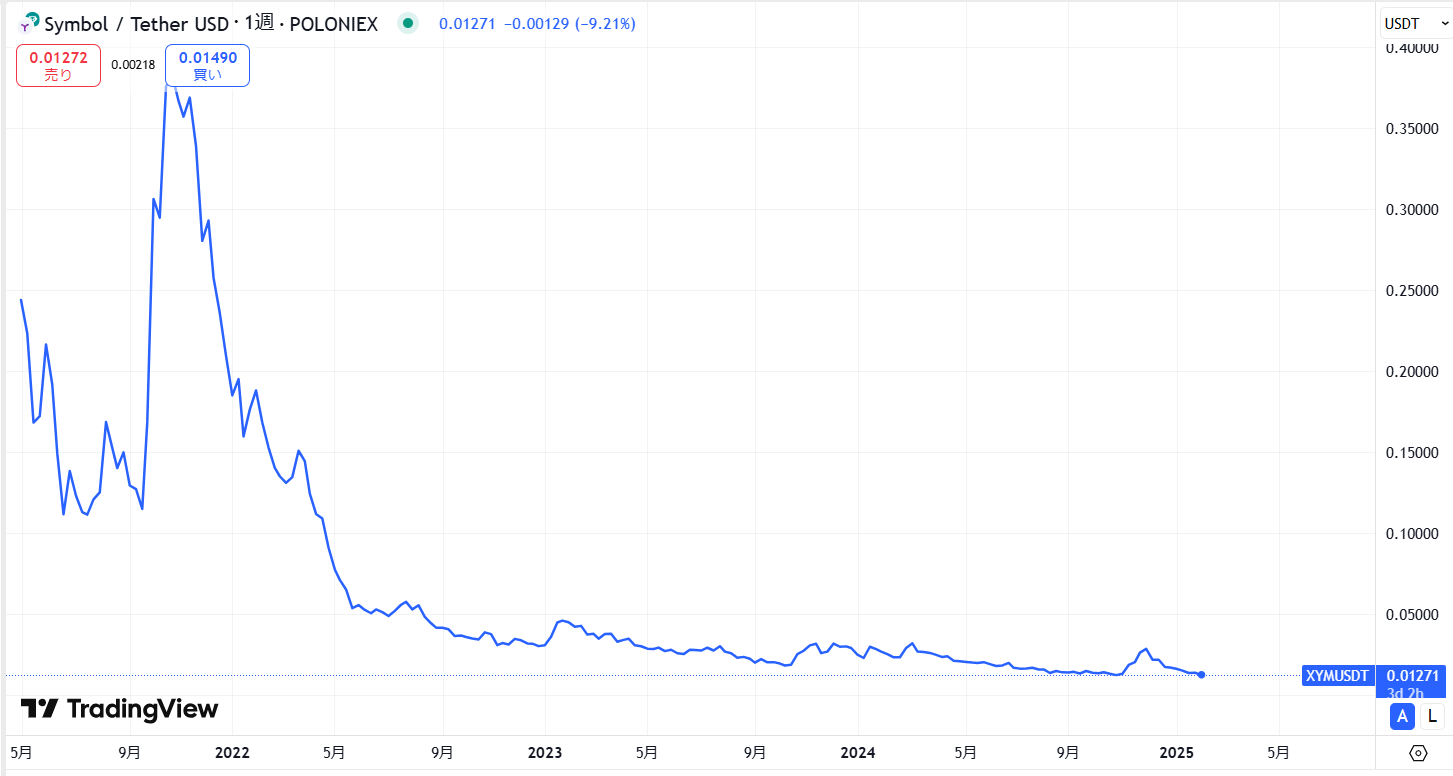Click the 3d 2h countdown label
The width and height of the screenshot is (1453, 776).
click(x=1406, y=692)
